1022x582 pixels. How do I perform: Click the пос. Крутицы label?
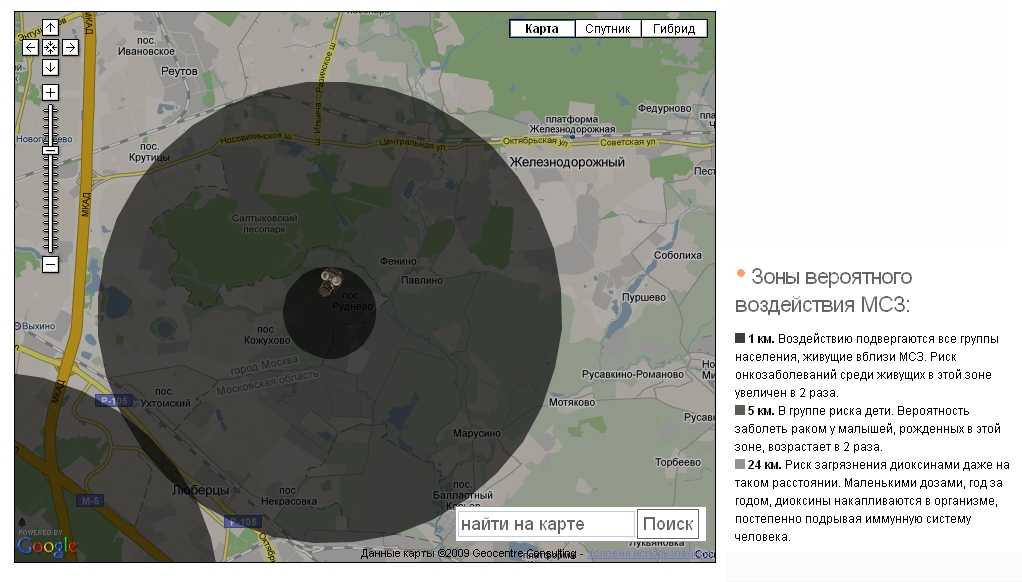149,152
